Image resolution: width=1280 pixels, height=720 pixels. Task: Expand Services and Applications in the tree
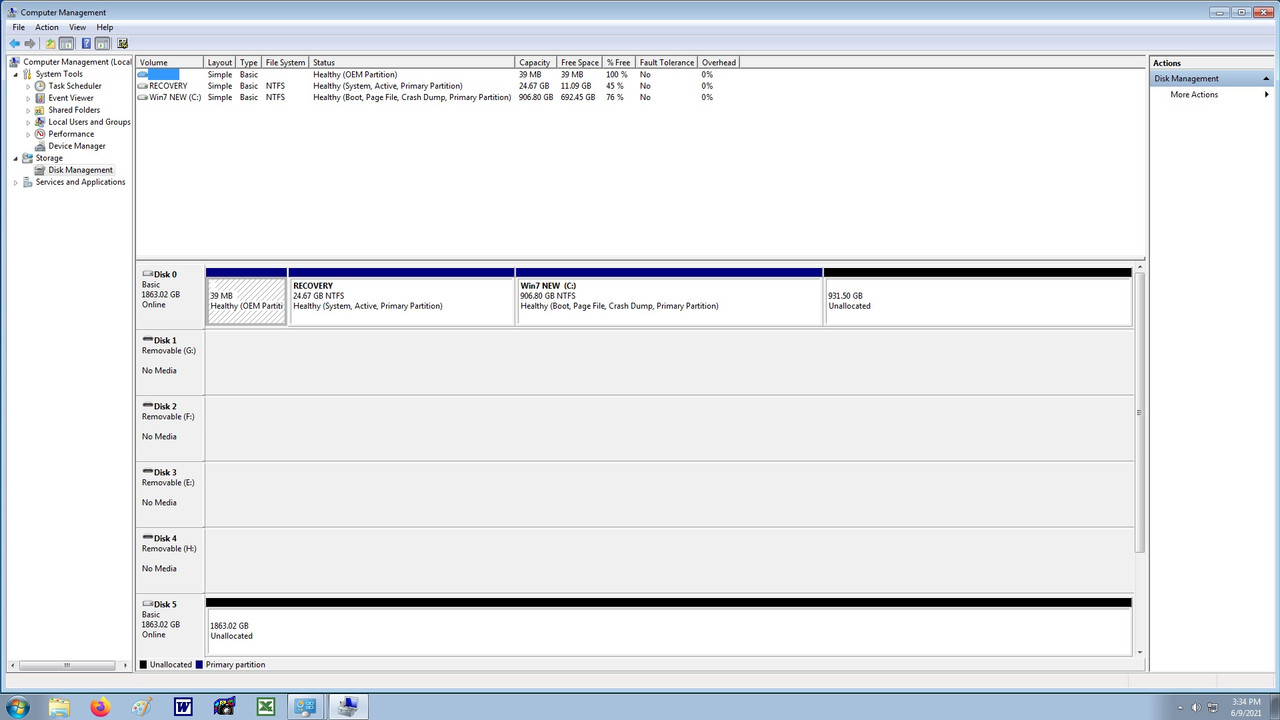16,181
